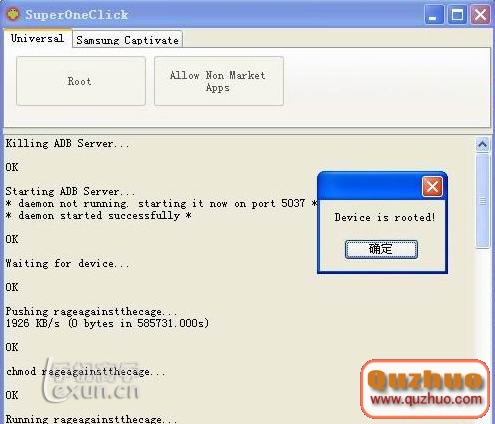This screenshot has height=424, width=495.
Task: Open the Samsung Captivate tab
Action: click(127, 40)
